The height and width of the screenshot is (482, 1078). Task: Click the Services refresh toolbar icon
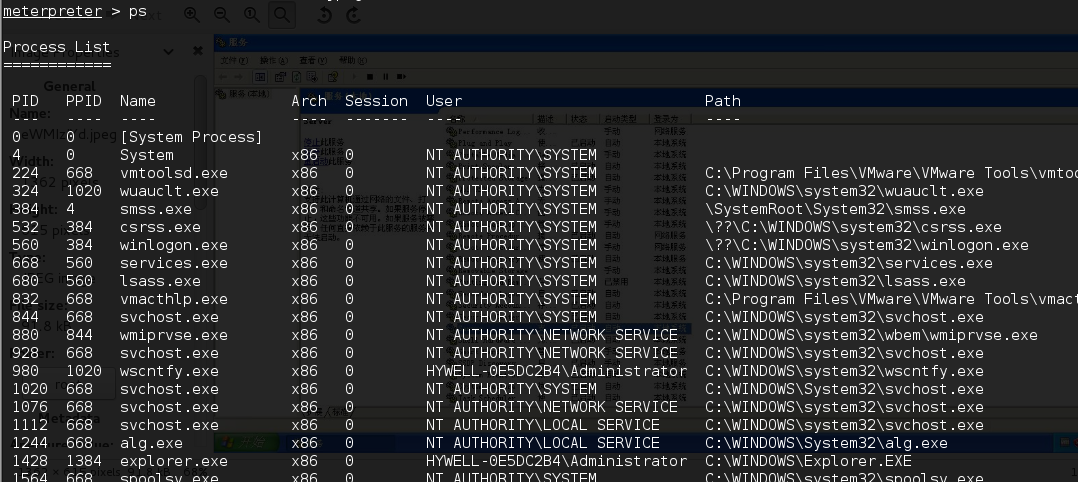pyautogui.click(x=296, y=76)
